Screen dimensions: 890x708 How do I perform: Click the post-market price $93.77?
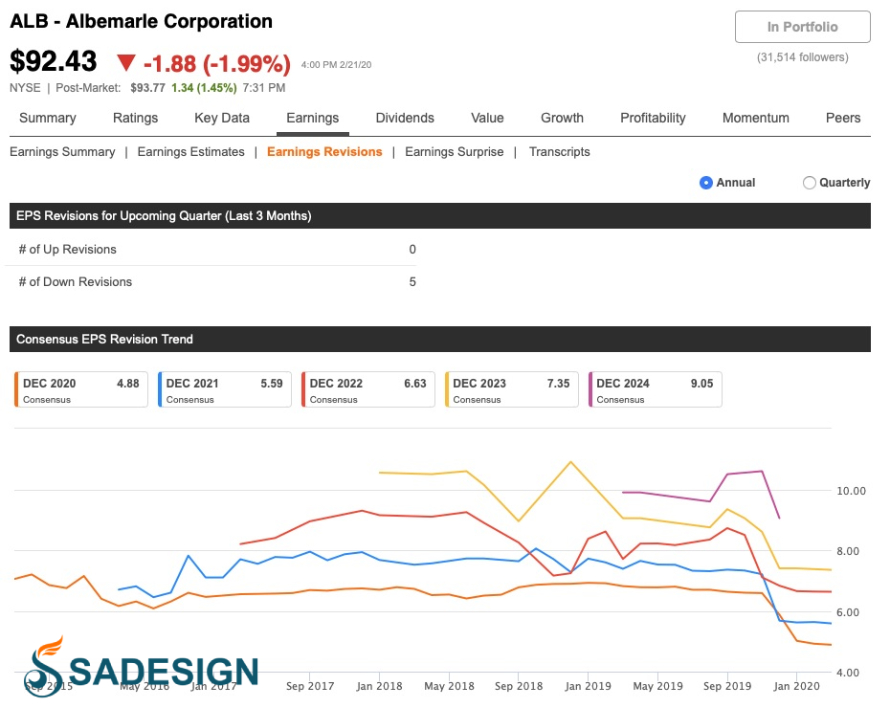coord(148,88)
